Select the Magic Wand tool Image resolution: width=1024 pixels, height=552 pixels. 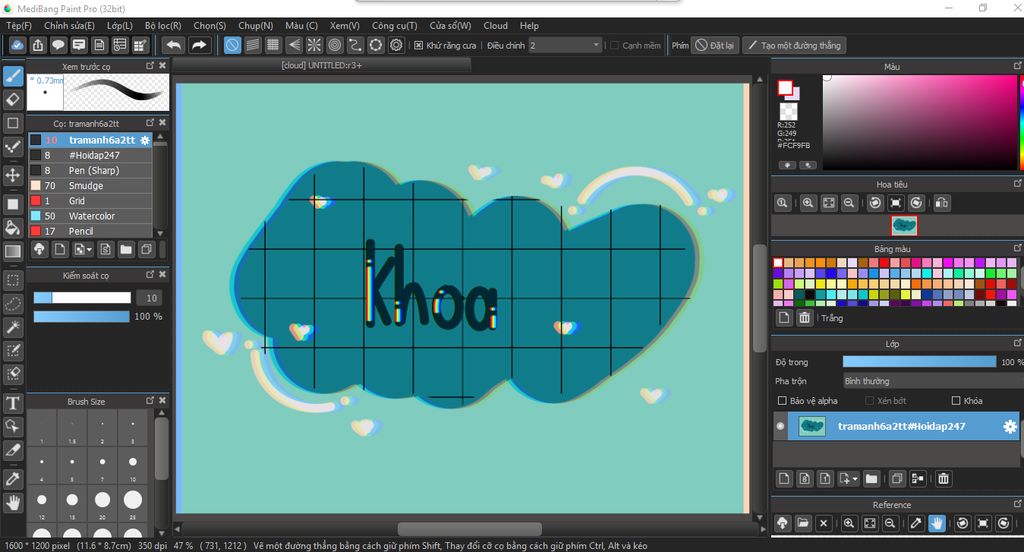click(x=13, y=327)
